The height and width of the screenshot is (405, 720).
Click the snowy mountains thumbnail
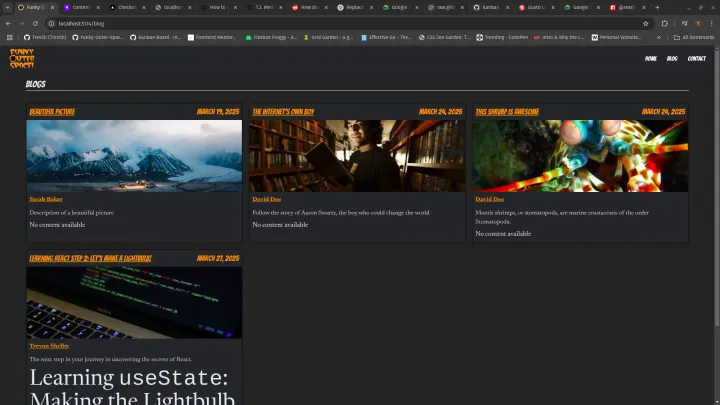[134, 156]
